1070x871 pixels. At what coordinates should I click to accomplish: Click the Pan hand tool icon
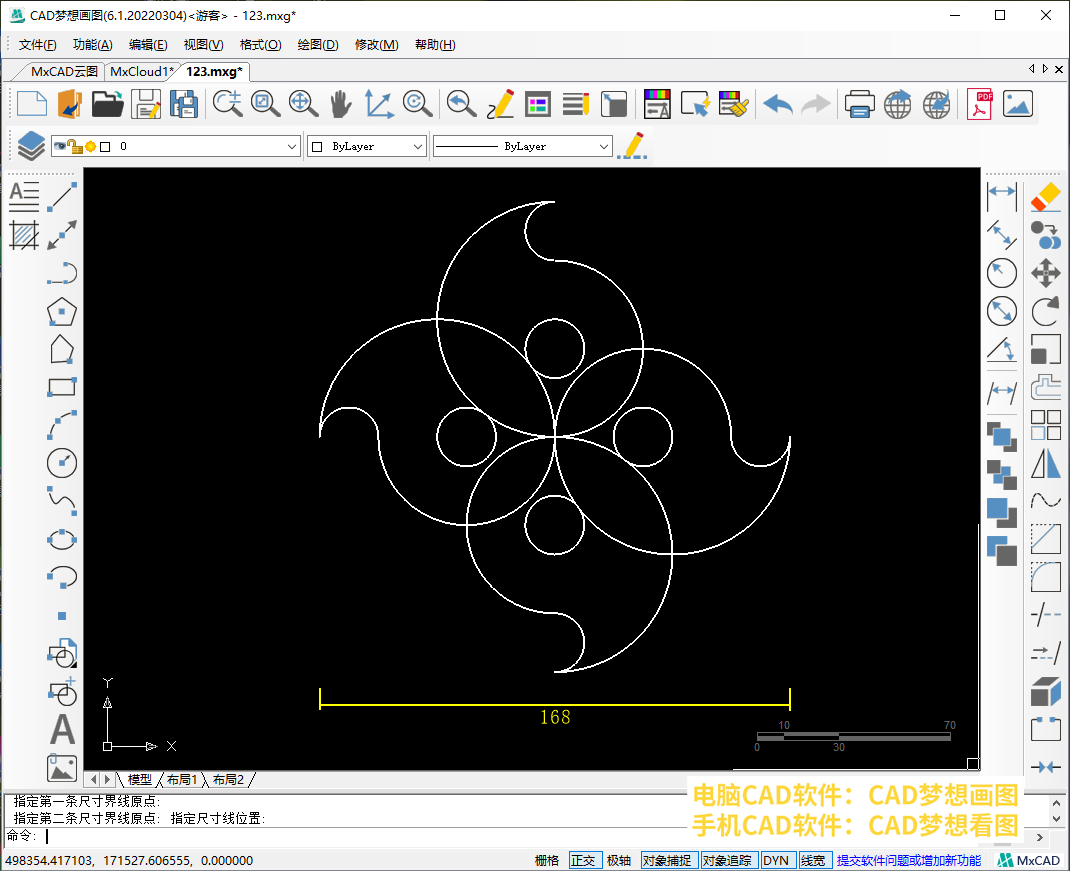[341, 103]
